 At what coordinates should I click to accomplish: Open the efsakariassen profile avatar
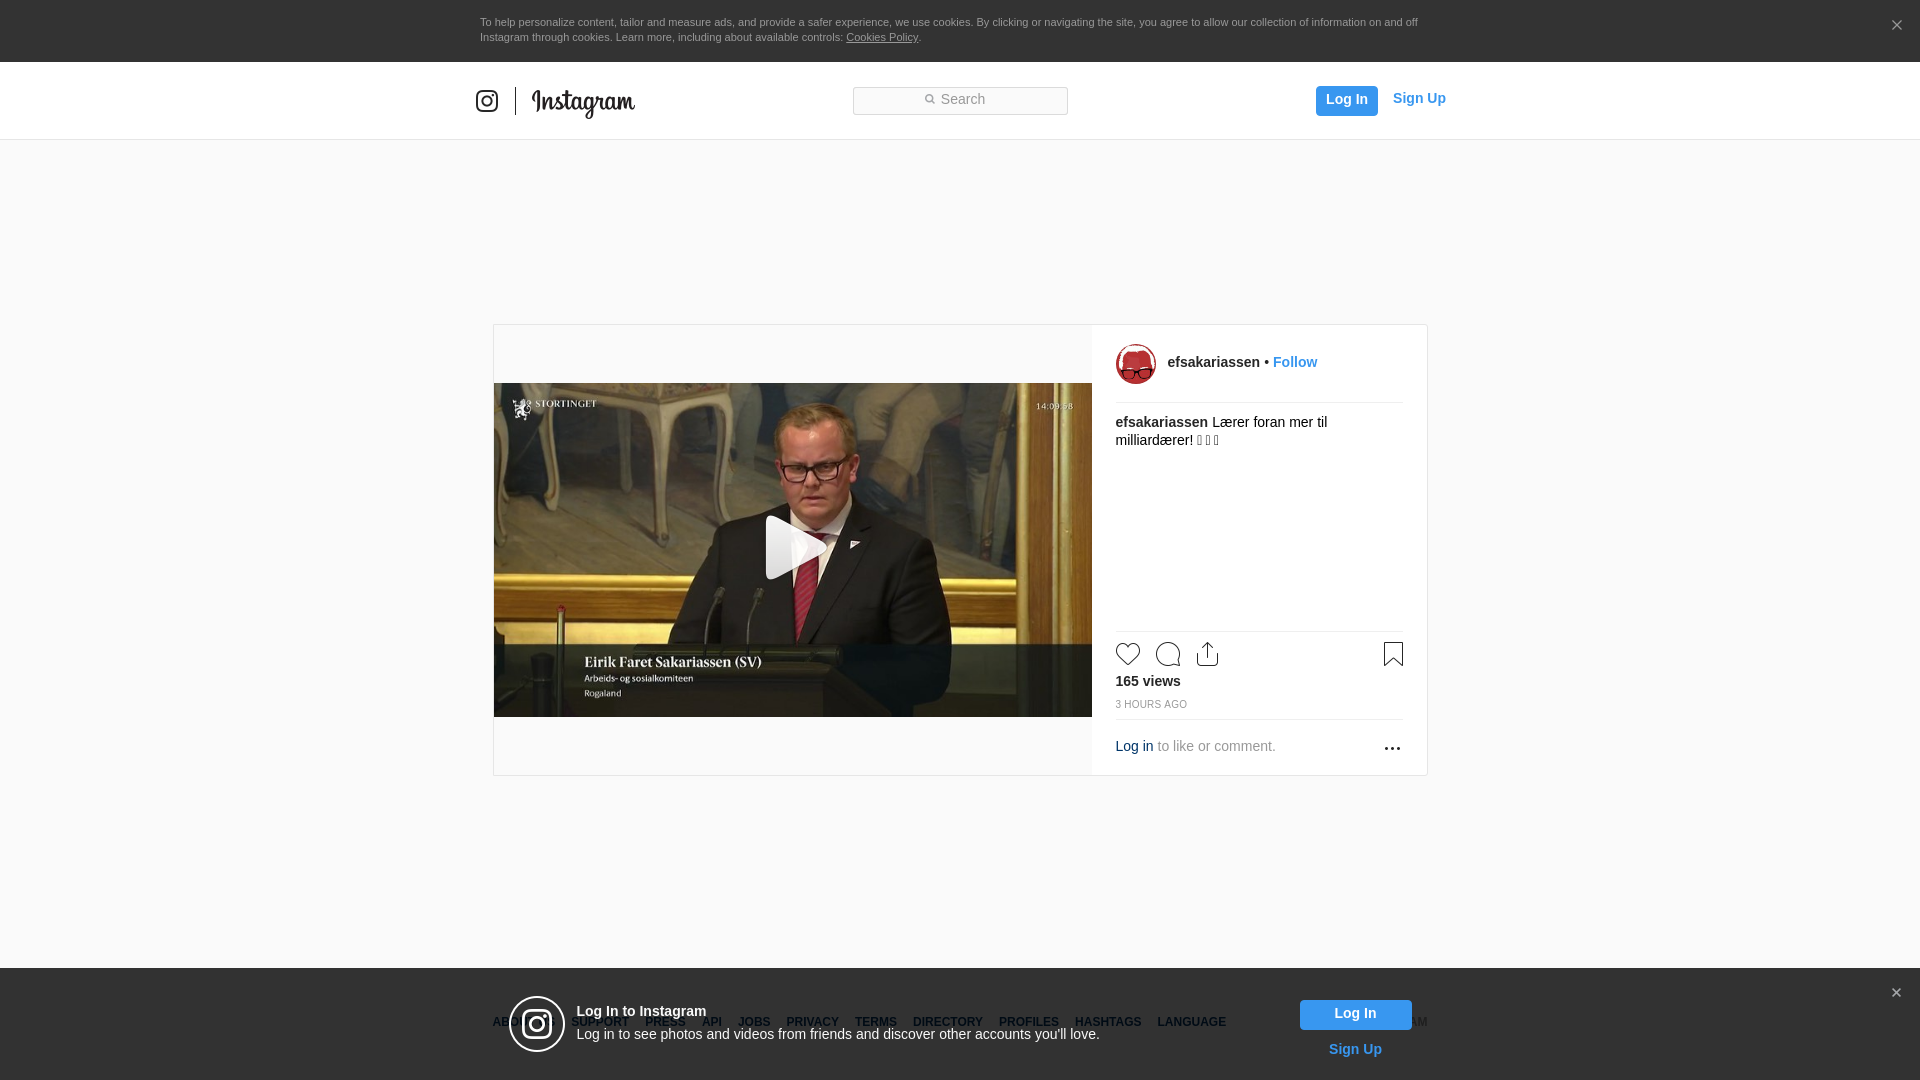coord(1135,364)
